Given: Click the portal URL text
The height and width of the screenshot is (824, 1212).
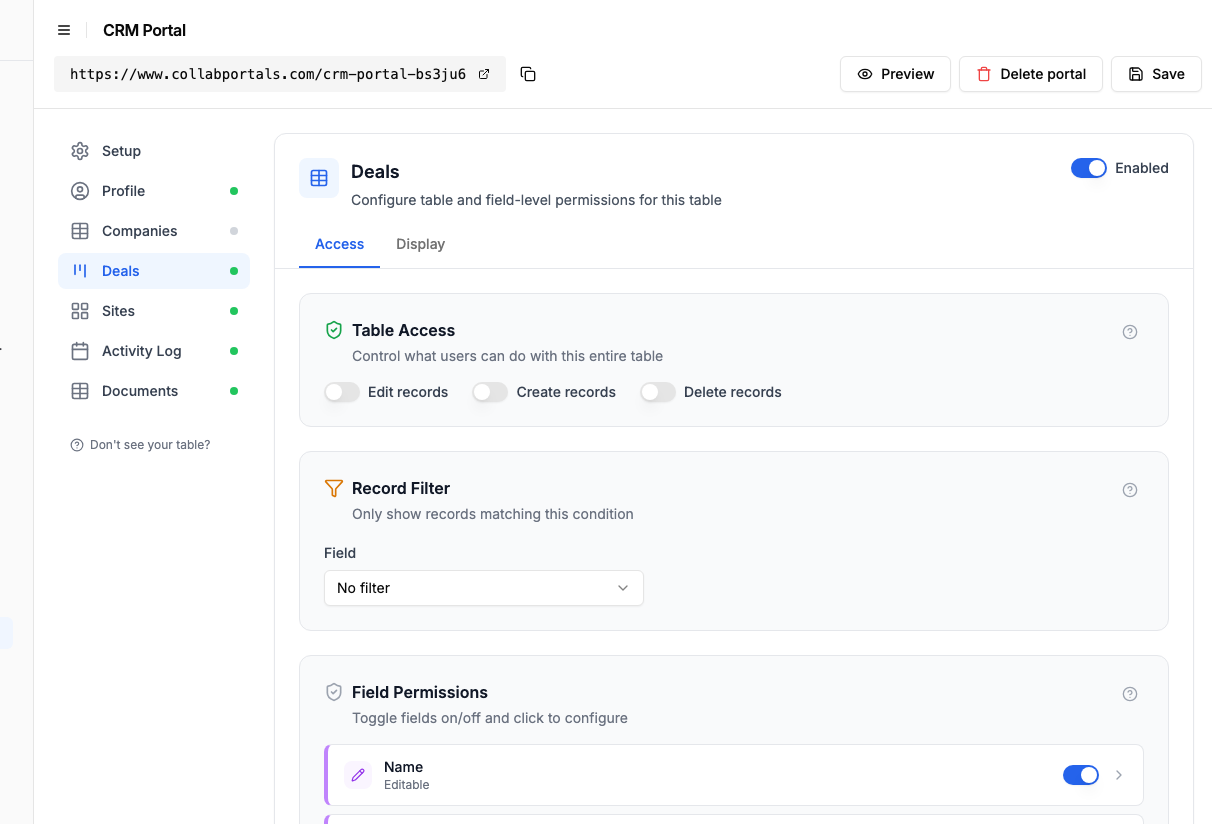Looking at the screenshot, I should [268, 74].
